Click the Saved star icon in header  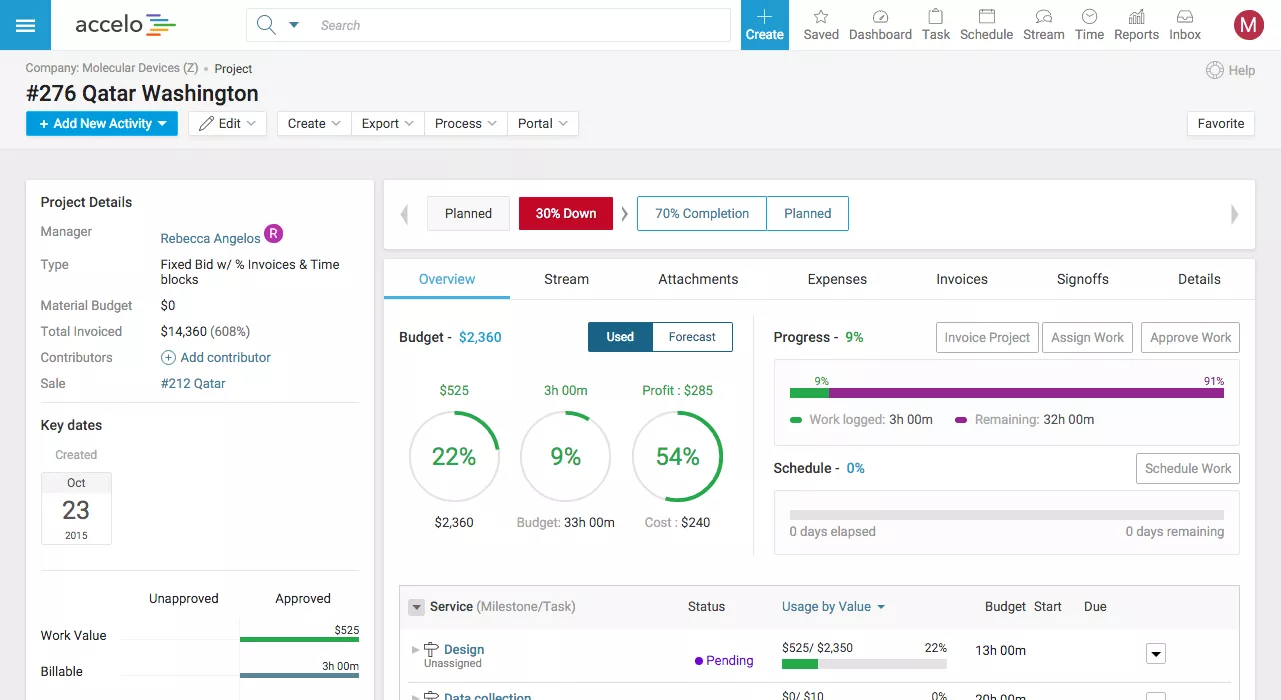tap(820, 24)
